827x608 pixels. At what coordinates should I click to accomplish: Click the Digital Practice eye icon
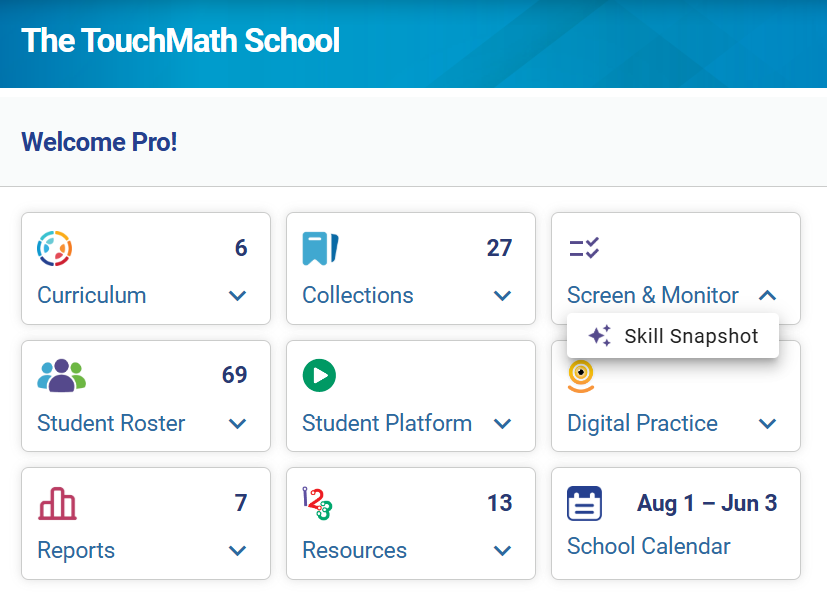[581, 377]
